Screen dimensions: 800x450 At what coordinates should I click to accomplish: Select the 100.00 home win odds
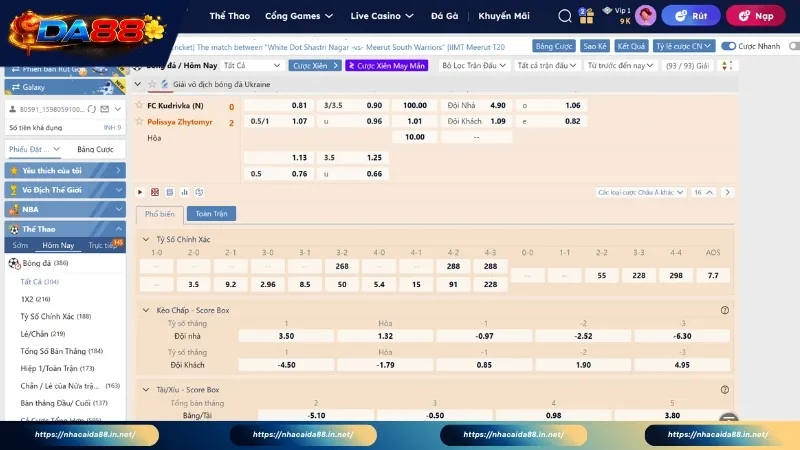415,106
